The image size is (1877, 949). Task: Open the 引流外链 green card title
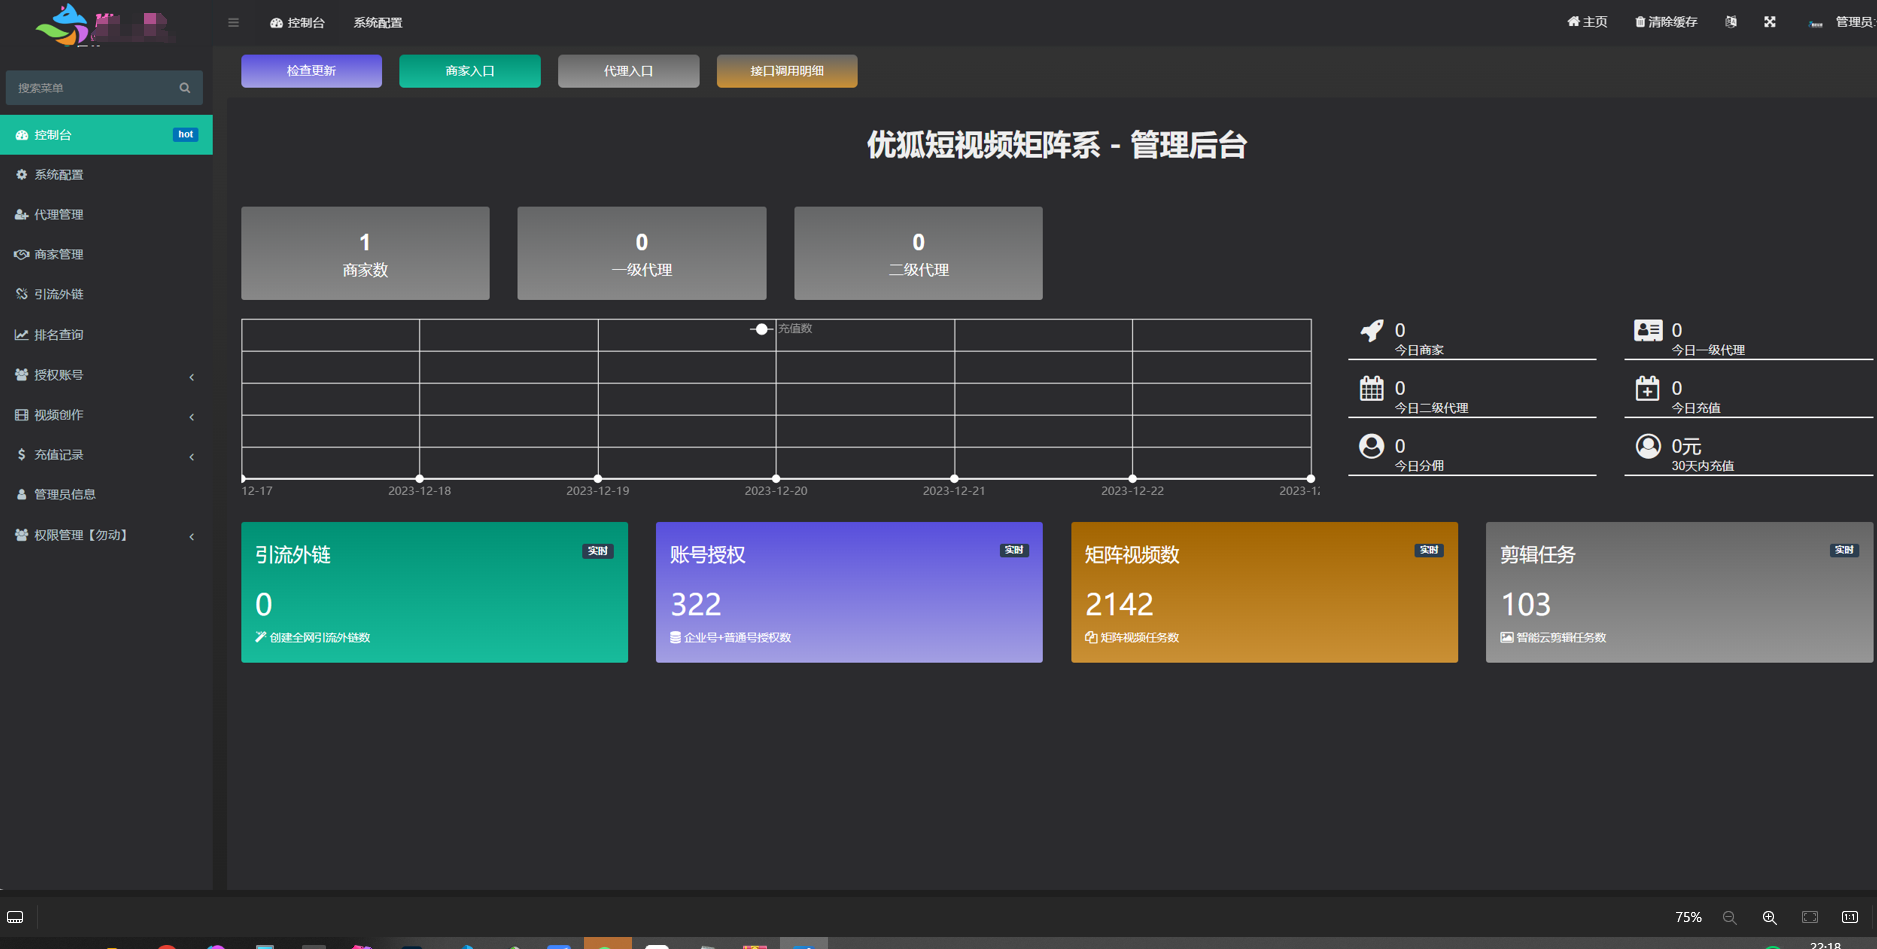coord(293,555)
